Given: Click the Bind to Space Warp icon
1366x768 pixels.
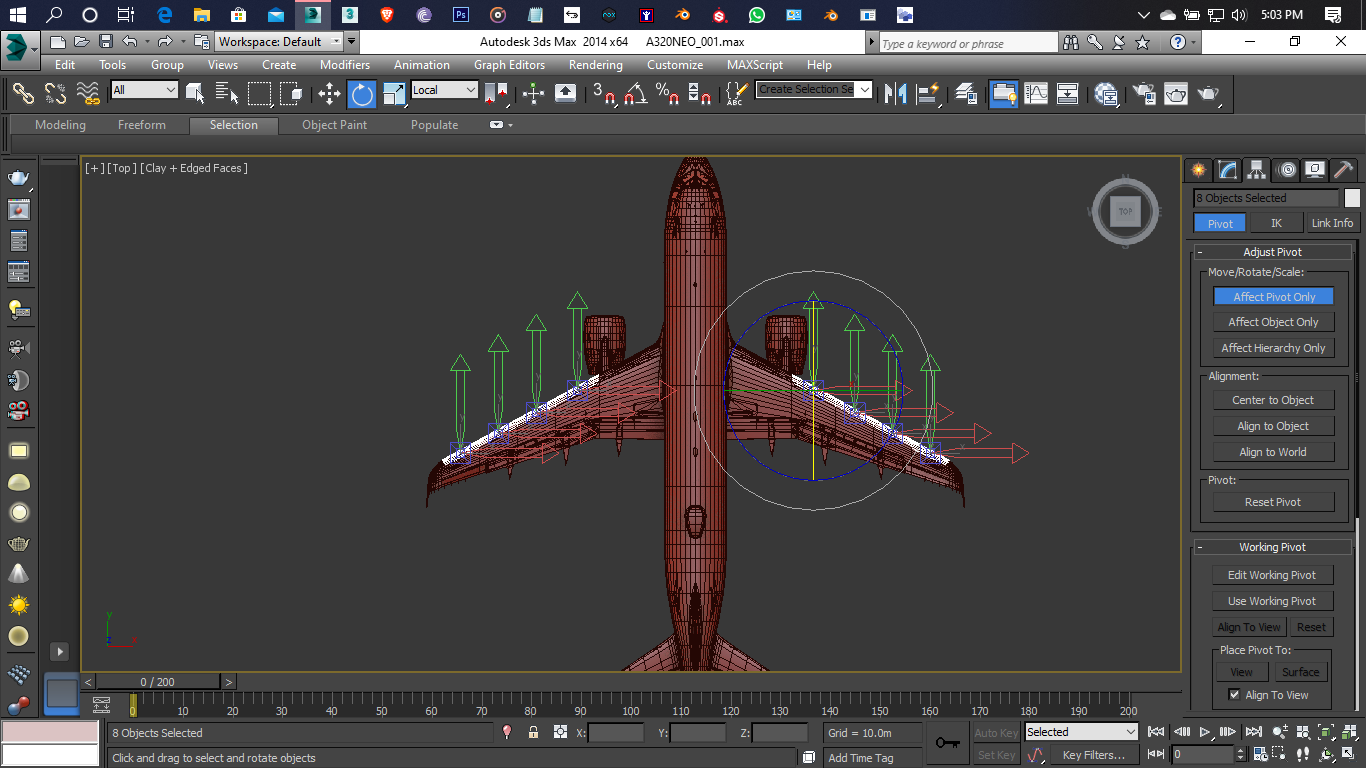Looking at the screenshot, I should click(88, 93).
